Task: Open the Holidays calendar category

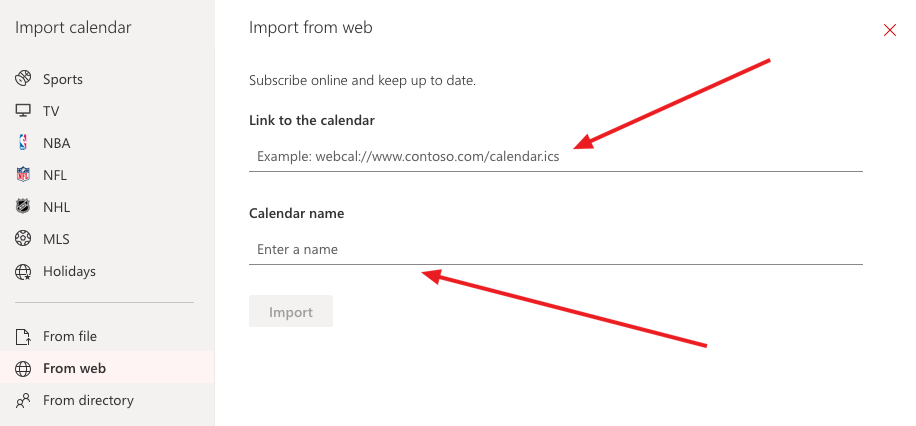Action: click(x=107, y=271)
